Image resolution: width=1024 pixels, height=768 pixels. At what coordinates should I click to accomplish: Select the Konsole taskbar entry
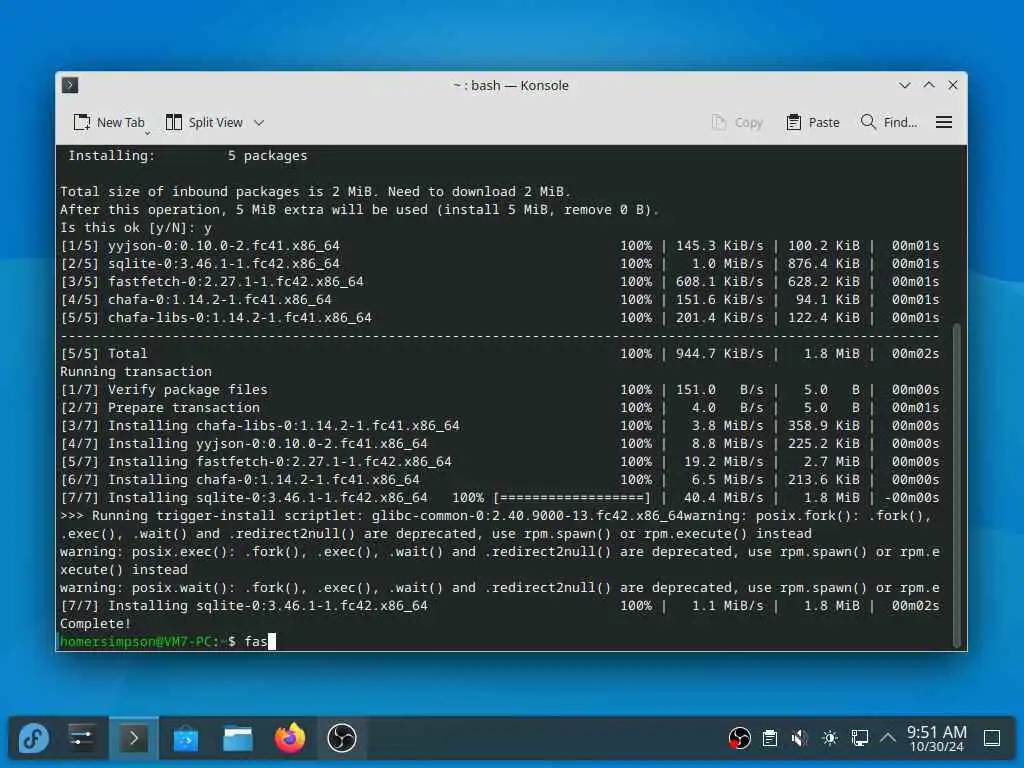[133, 739]
